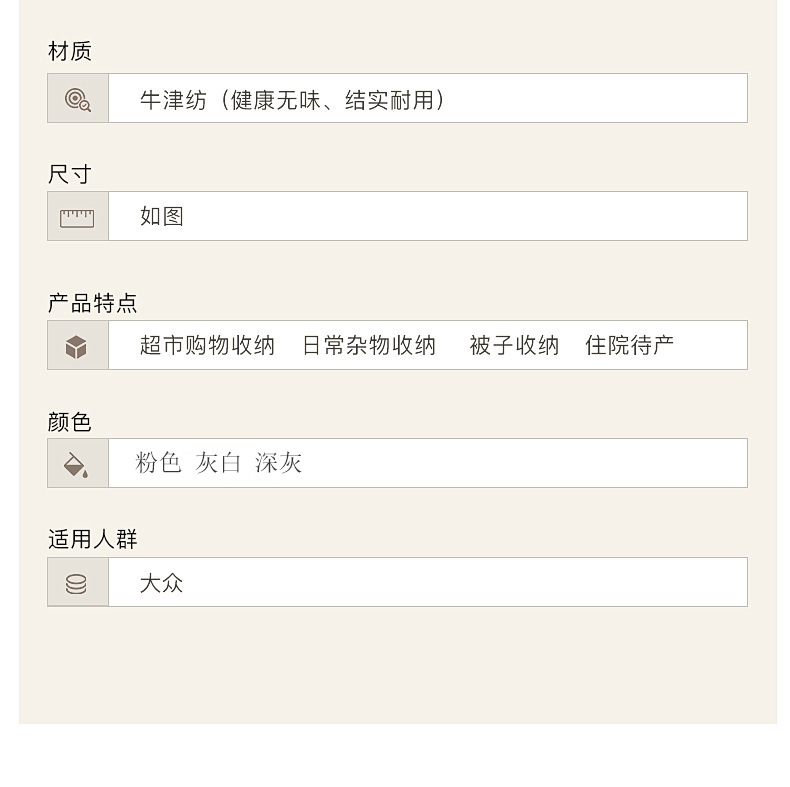Select 超市购物收纳 feature text
790x787 pixels.
[x=207, y=346]
